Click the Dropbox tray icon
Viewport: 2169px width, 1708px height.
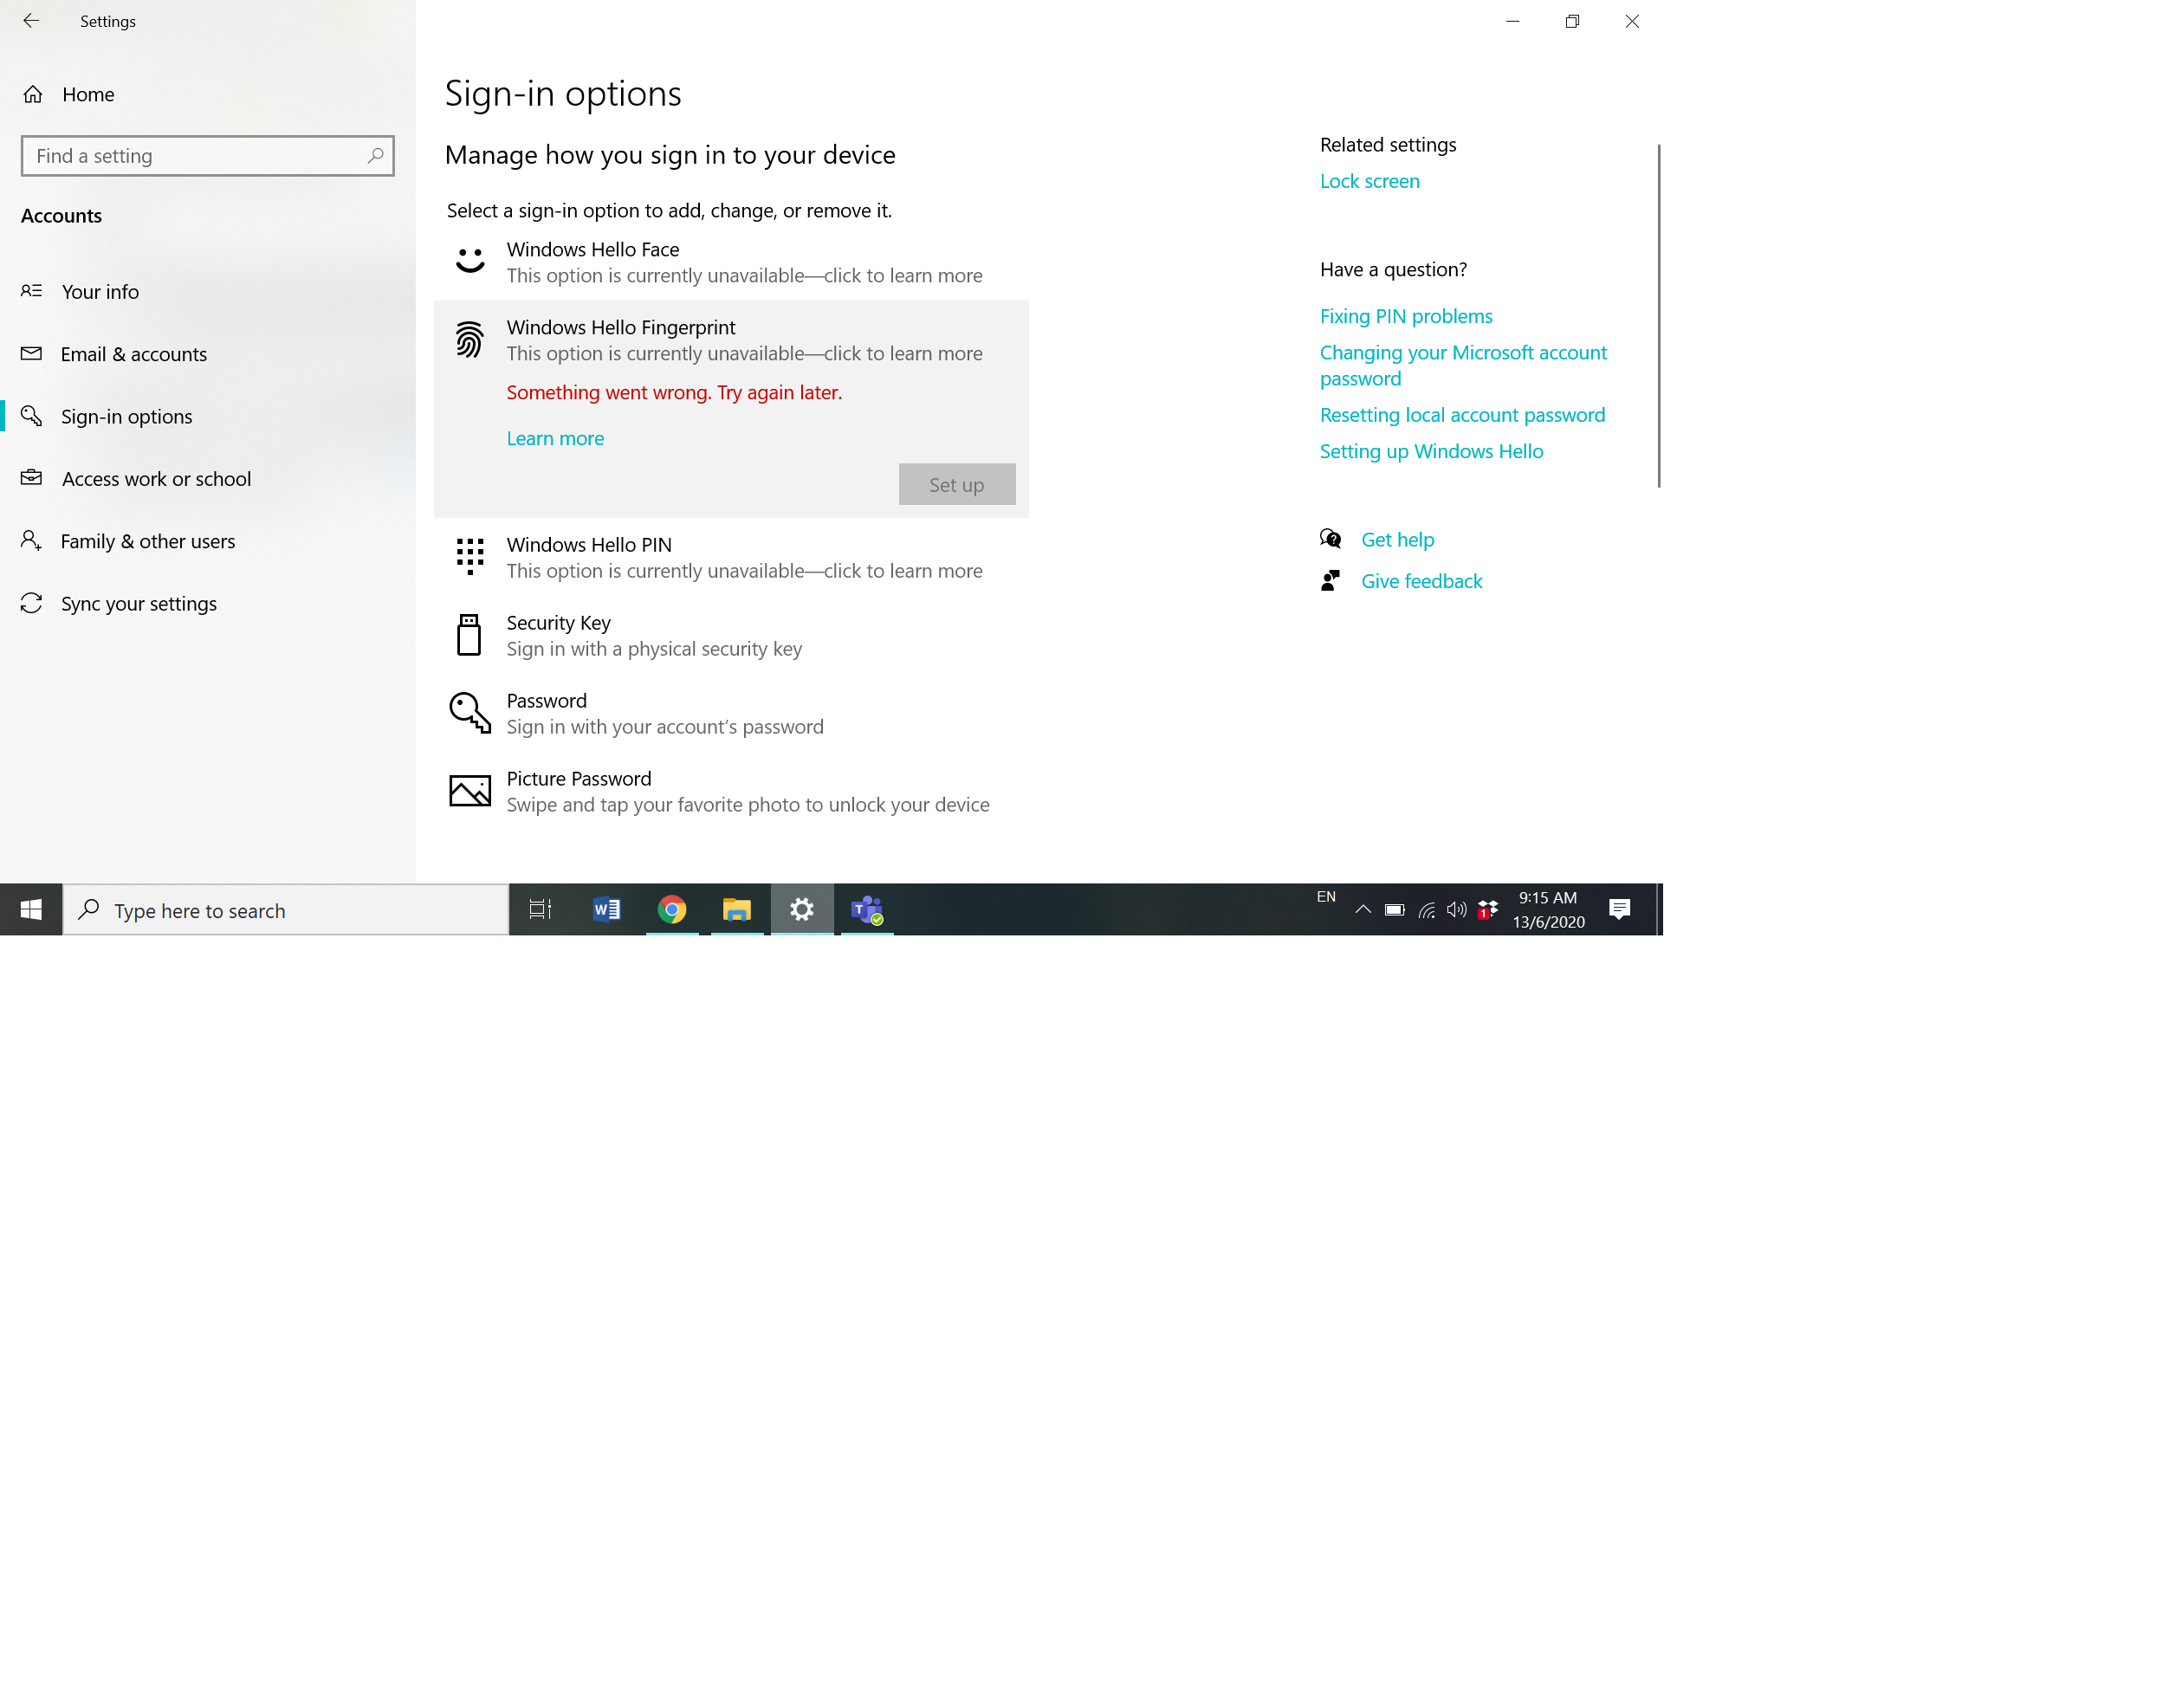point(1488,910)
